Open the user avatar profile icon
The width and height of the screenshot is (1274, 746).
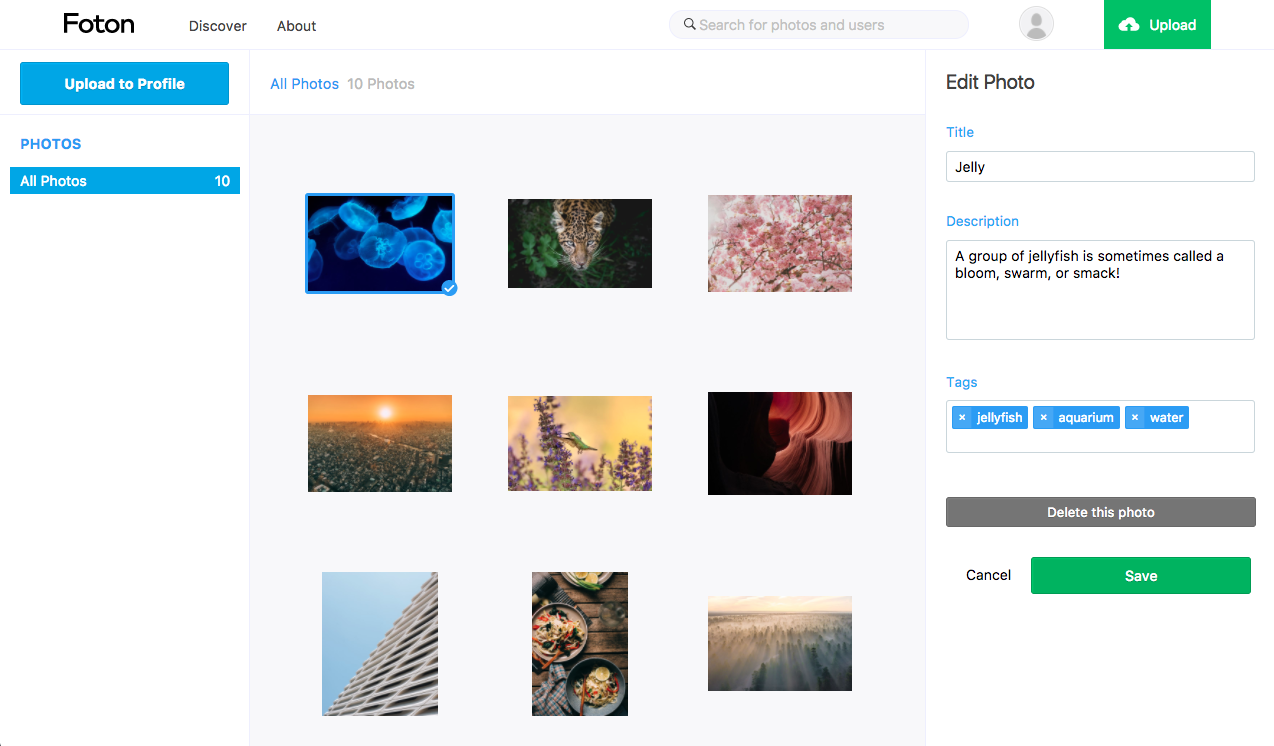tap(1036, 24)
